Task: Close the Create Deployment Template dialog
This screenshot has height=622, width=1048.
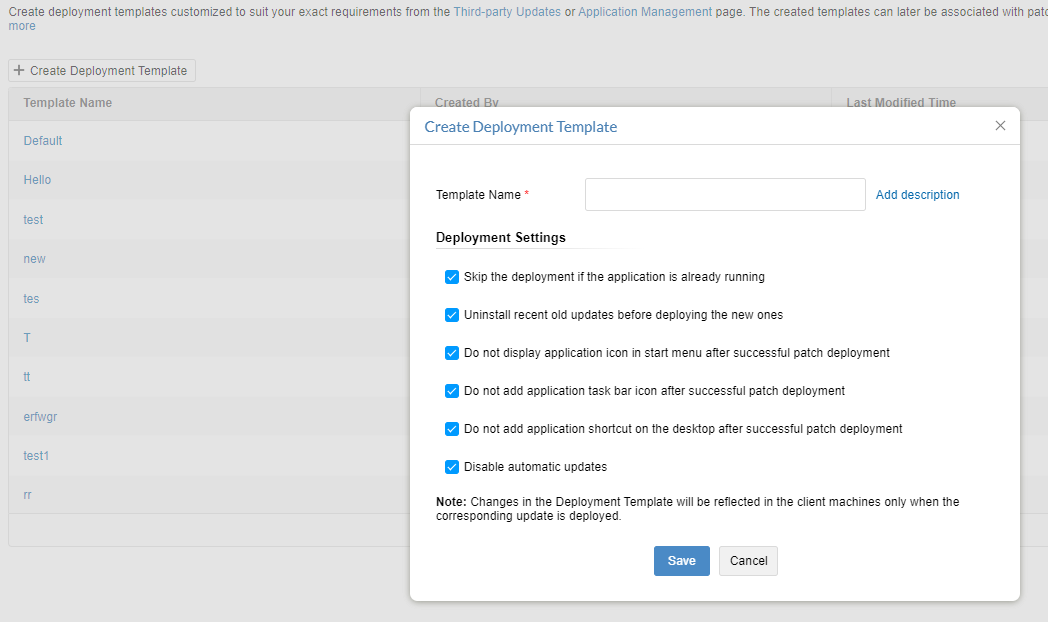Action: point(1000,126)
